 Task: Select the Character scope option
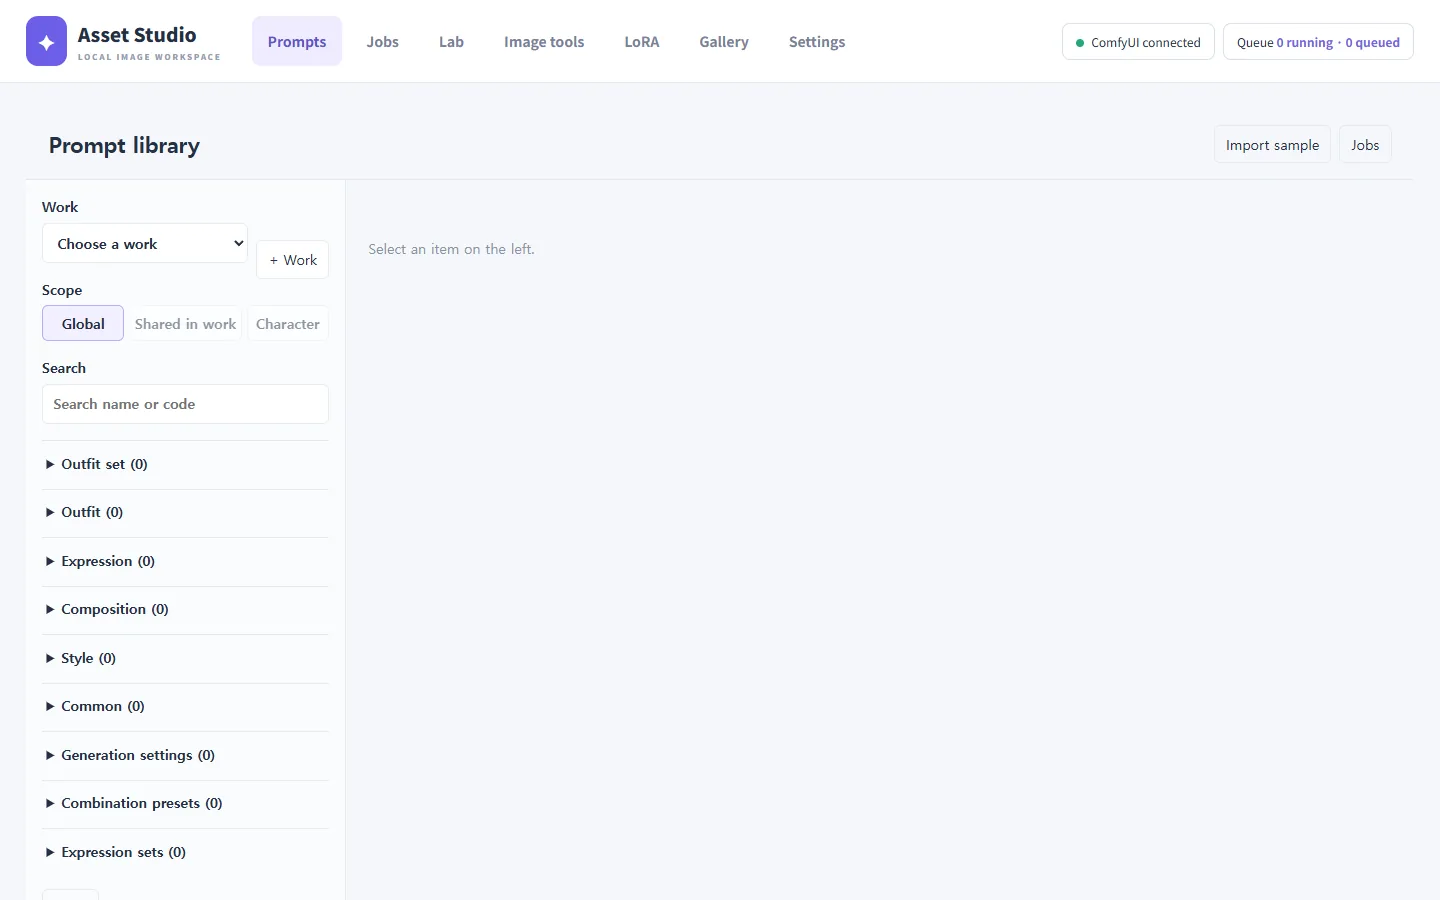(x=288, y=323)
